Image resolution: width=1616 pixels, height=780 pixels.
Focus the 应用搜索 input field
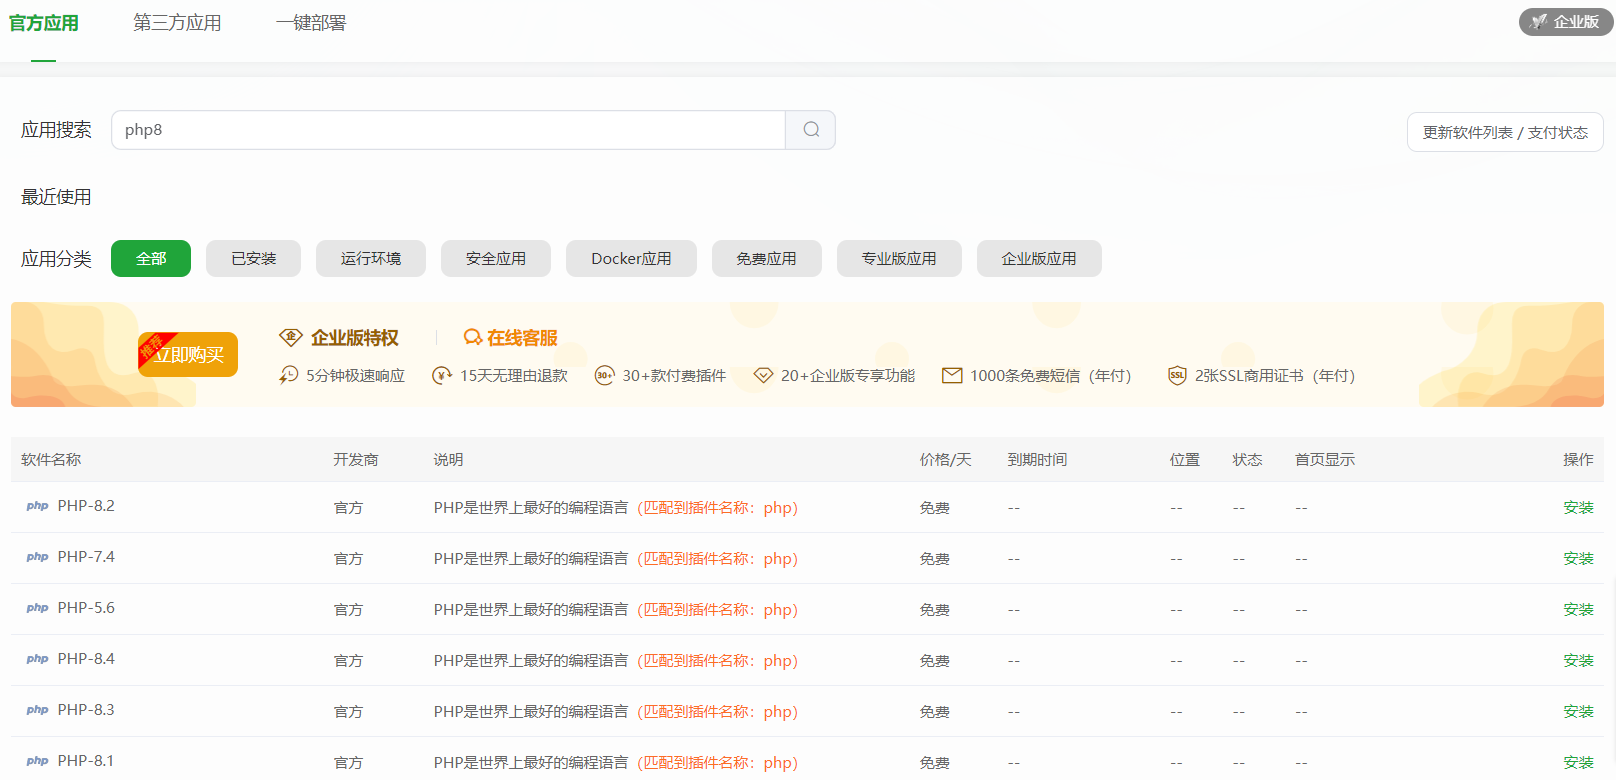click(x=448, y=130)
